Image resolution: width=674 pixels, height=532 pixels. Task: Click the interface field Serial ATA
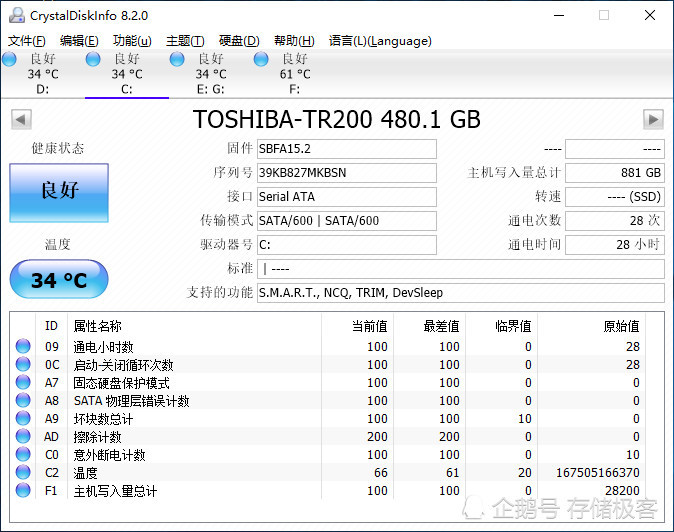tap(347, 197)
